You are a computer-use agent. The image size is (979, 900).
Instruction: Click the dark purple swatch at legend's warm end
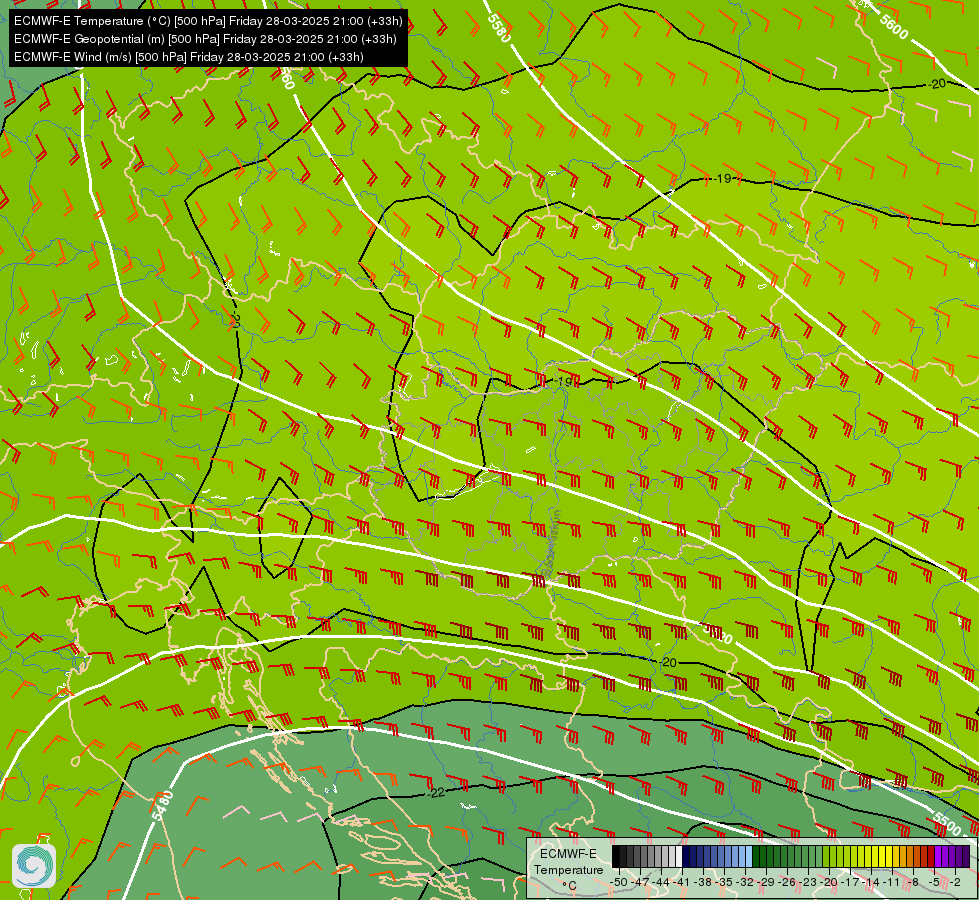966,857
